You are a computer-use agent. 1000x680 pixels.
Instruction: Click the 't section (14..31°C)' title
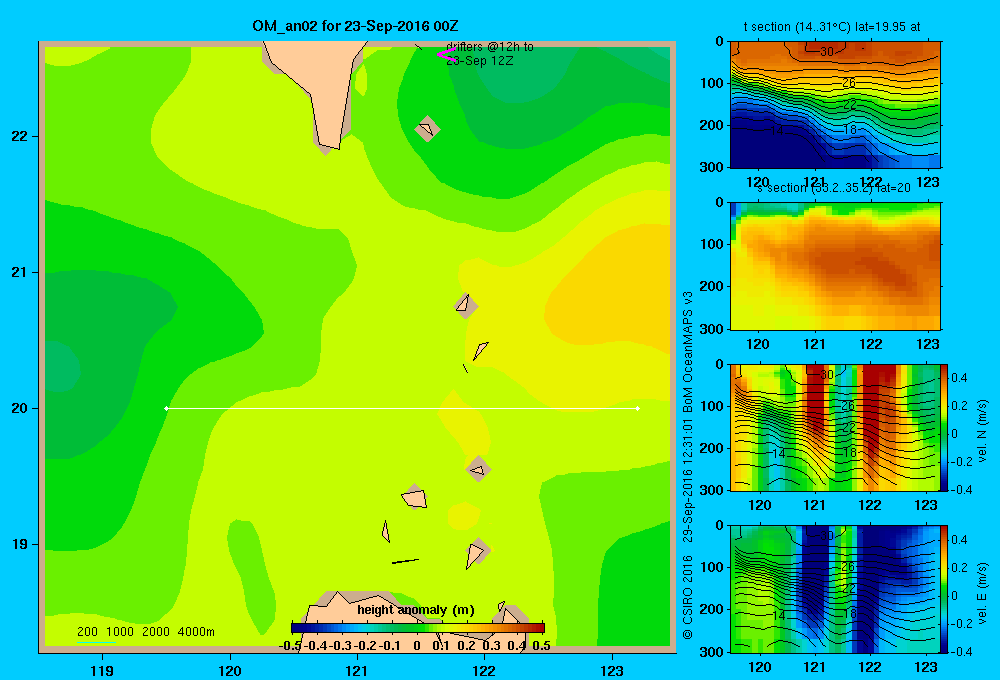pyautogui.click(x=797, y=27)
